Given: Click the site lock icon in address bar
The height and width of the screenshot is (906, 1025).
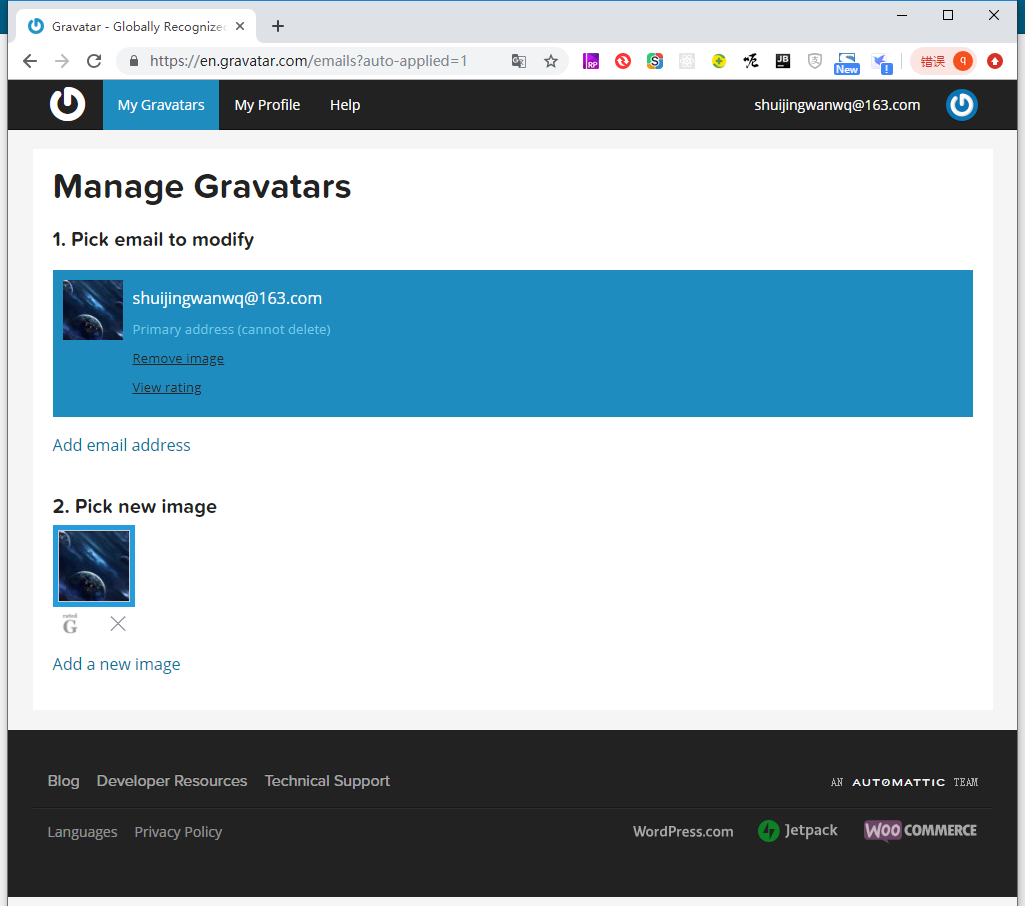Looking at the screenshot, I should pyautogui.click(x=134, y=61).
